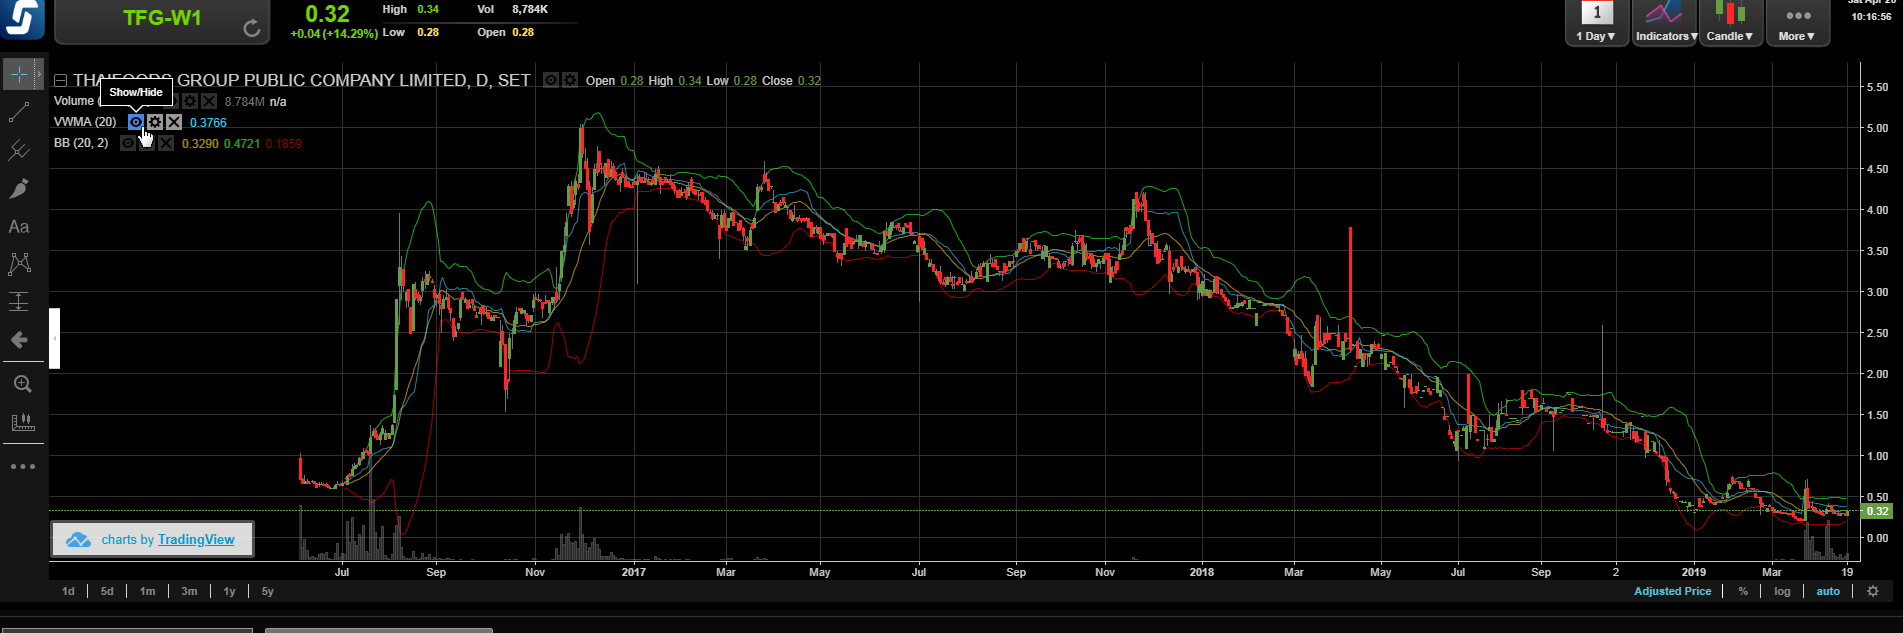Toggle main series visibility eye icon

point(550,80)
